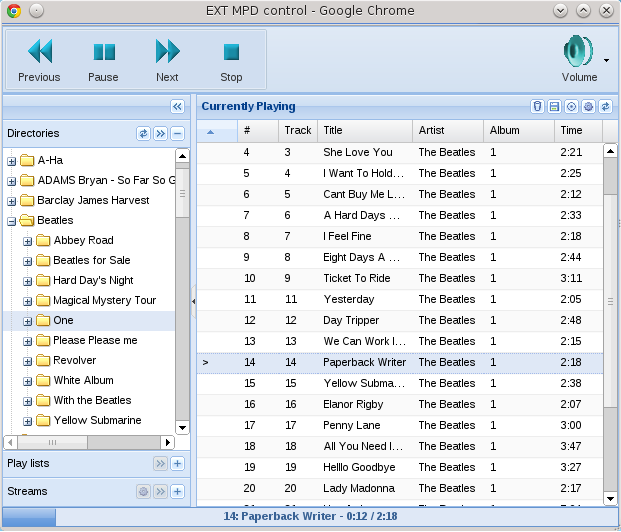Click playlist scrollbar up arrow
This screenshot has height=532, width=621.
click(x=610, y=151)
